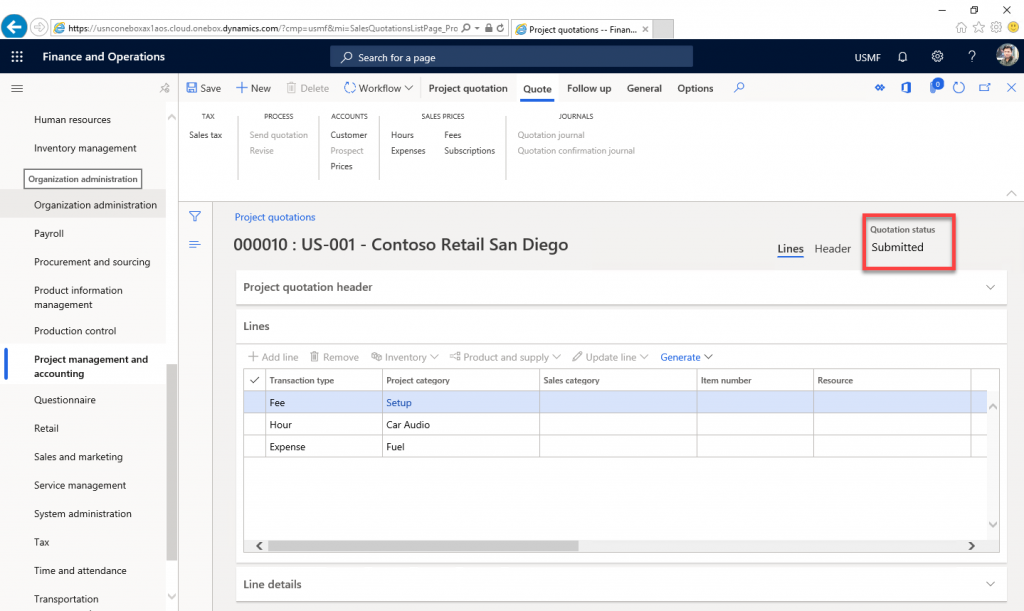Unpin the left navigation pane

point(166,88)
